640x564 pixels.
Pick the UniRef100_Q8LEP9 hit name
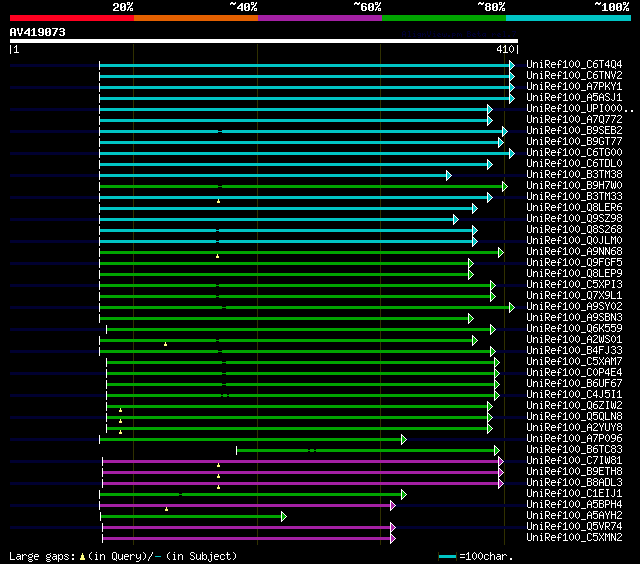coord(574,273)
